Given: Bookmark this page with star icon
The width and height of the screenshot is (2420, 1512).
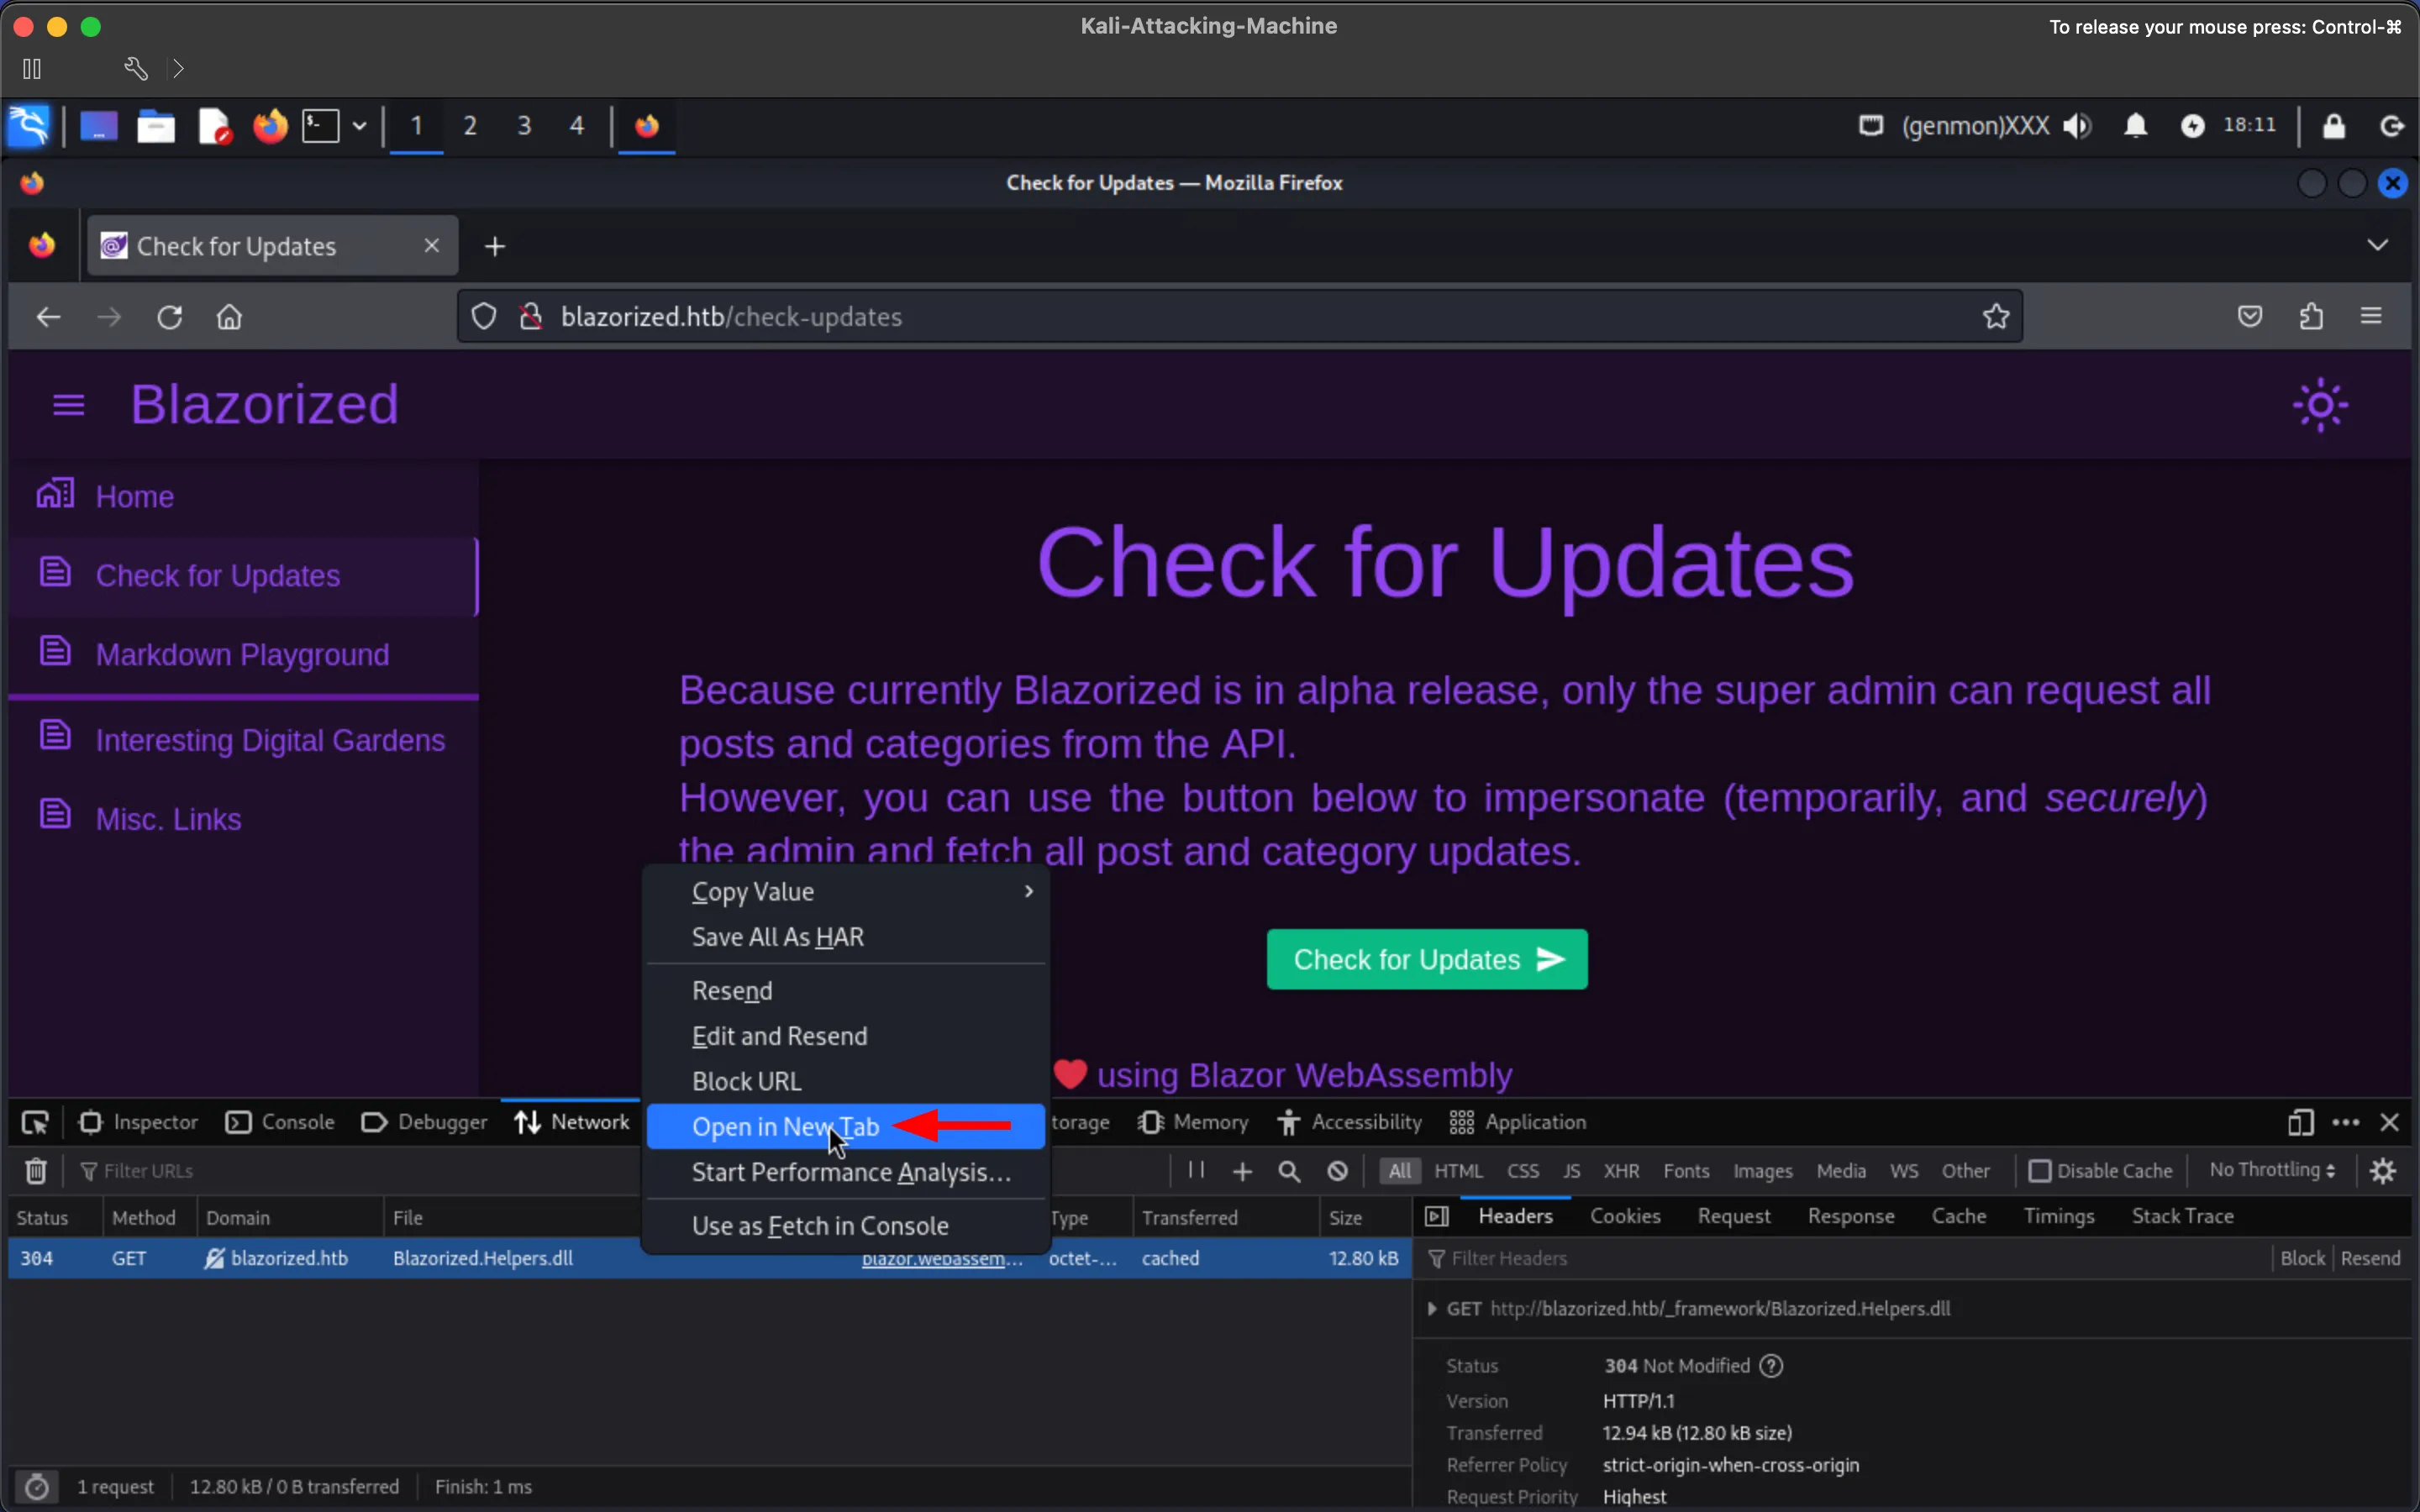Looking at the screenshot, I should pos(1996,316).
